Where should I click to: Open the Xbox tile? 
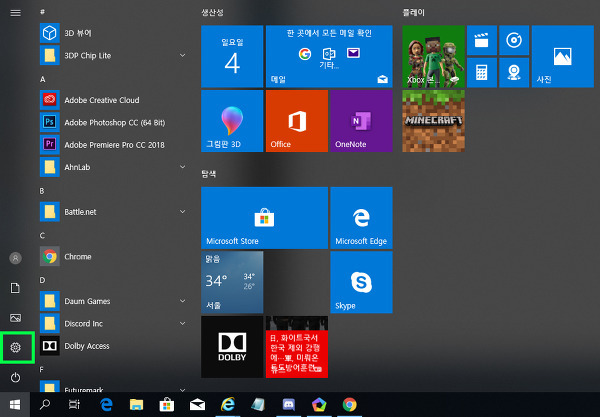pos(434,56)
